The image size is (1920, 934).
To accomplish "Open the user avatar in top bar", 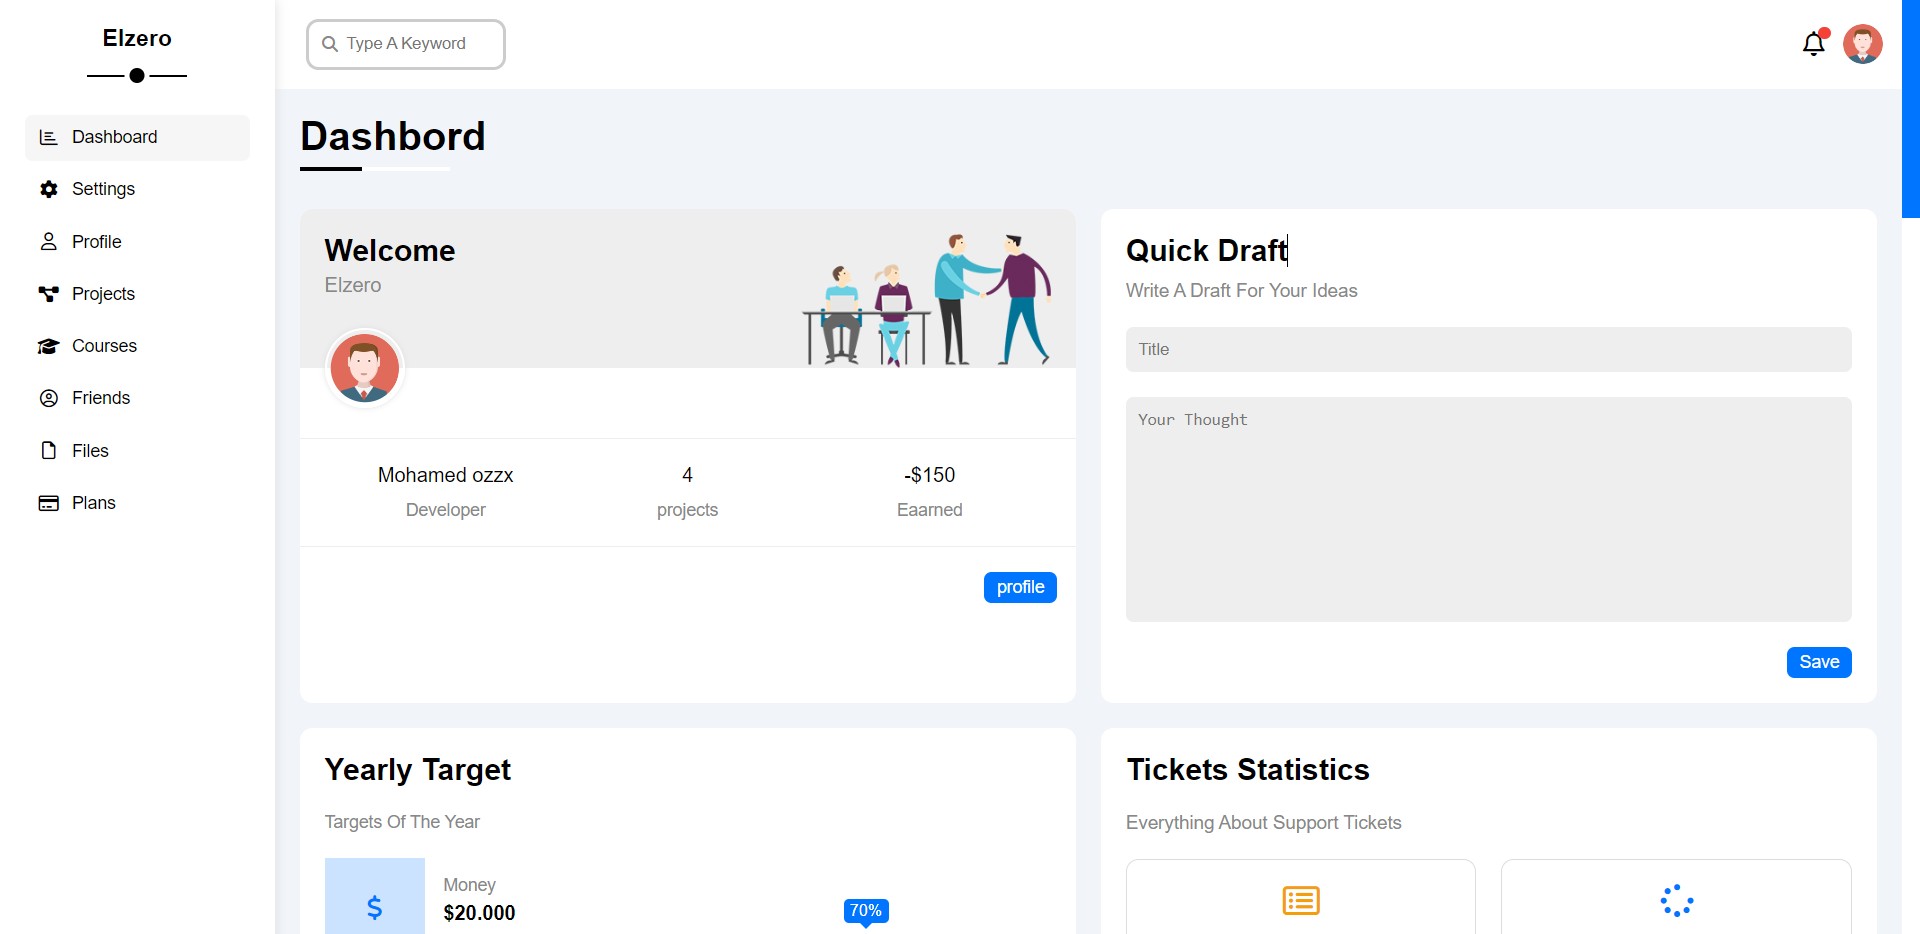I will pyautogui.click(x=1862, y=44).
